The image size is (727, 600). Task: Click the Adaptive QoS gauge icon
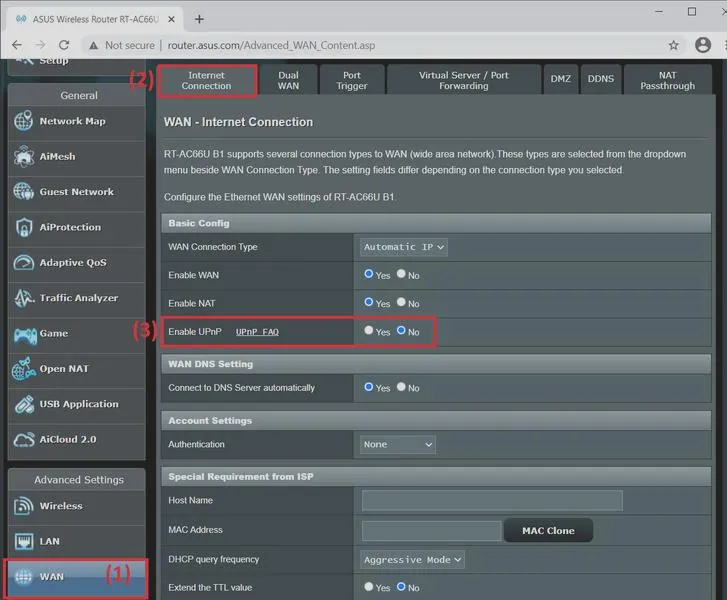(23, 262)
